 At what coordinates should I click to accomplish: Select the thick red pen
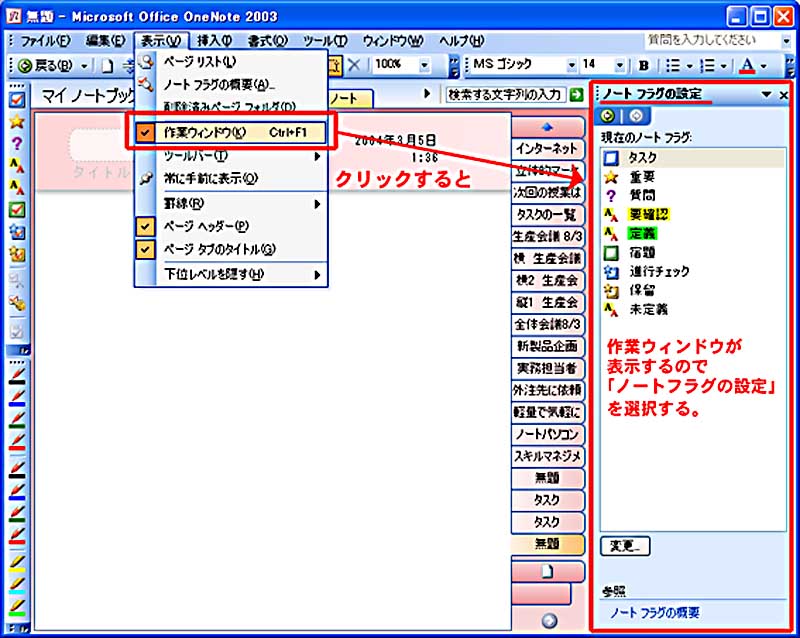[x=17, y=535]
